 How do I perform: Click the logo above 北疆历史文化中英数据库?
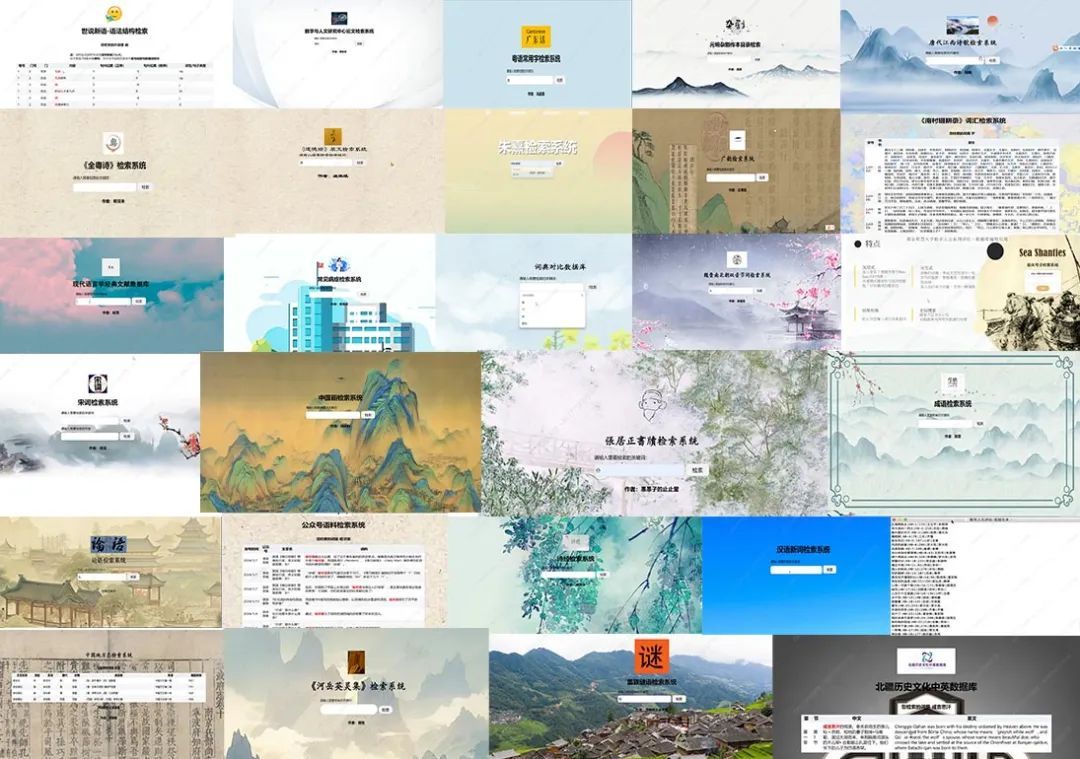925,660
